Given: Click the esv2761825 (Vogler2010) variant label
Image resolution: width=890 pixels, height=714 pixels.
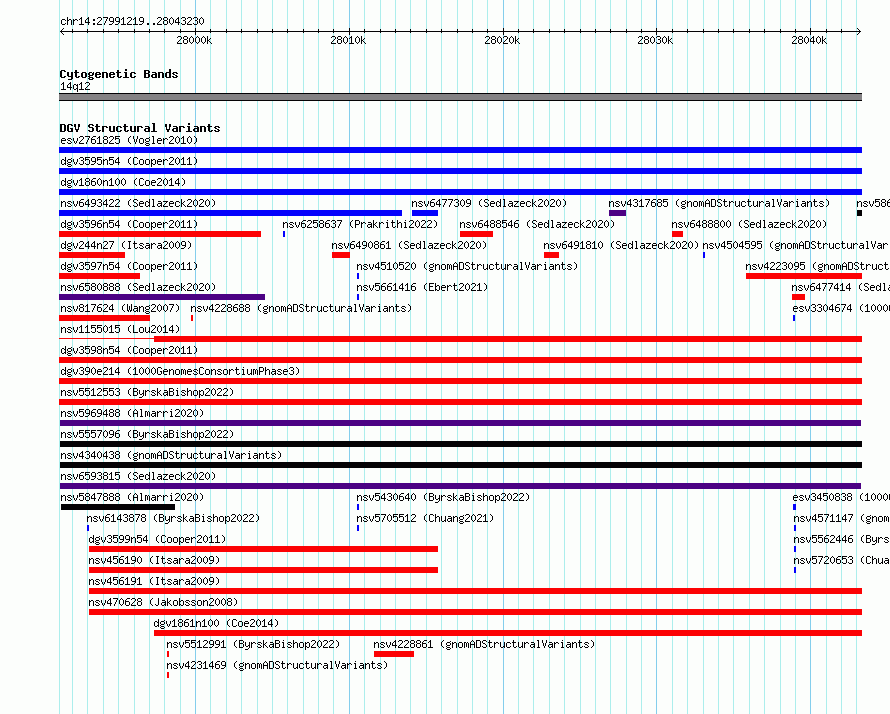Looking at the screenshot, I should click(x=129, y=140).
